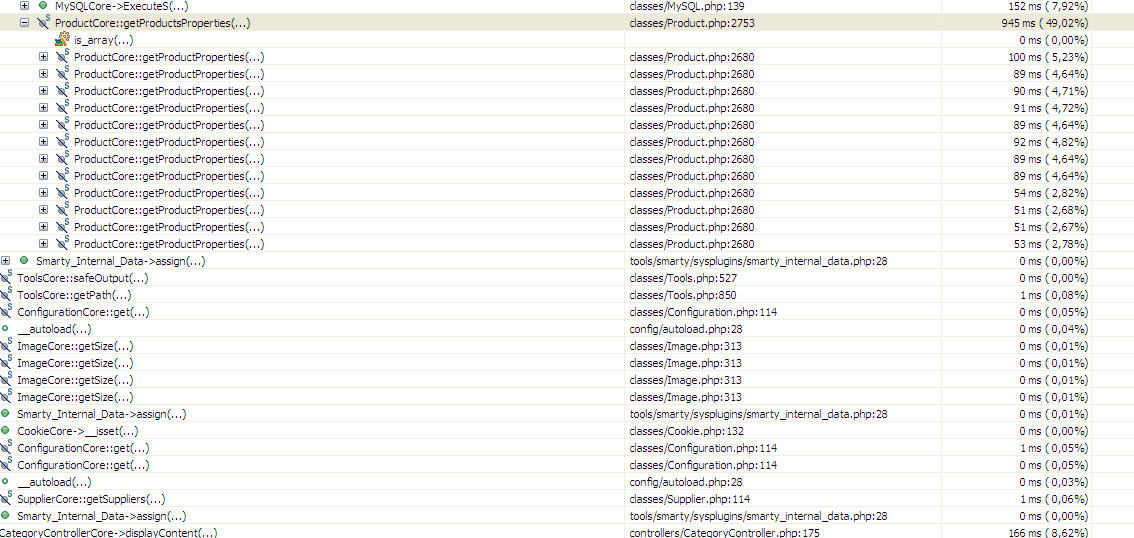1134x538 pixels.
Task: Click the 1 ms ( 0,06%) time cell
Action: [x=1054, y=499]
